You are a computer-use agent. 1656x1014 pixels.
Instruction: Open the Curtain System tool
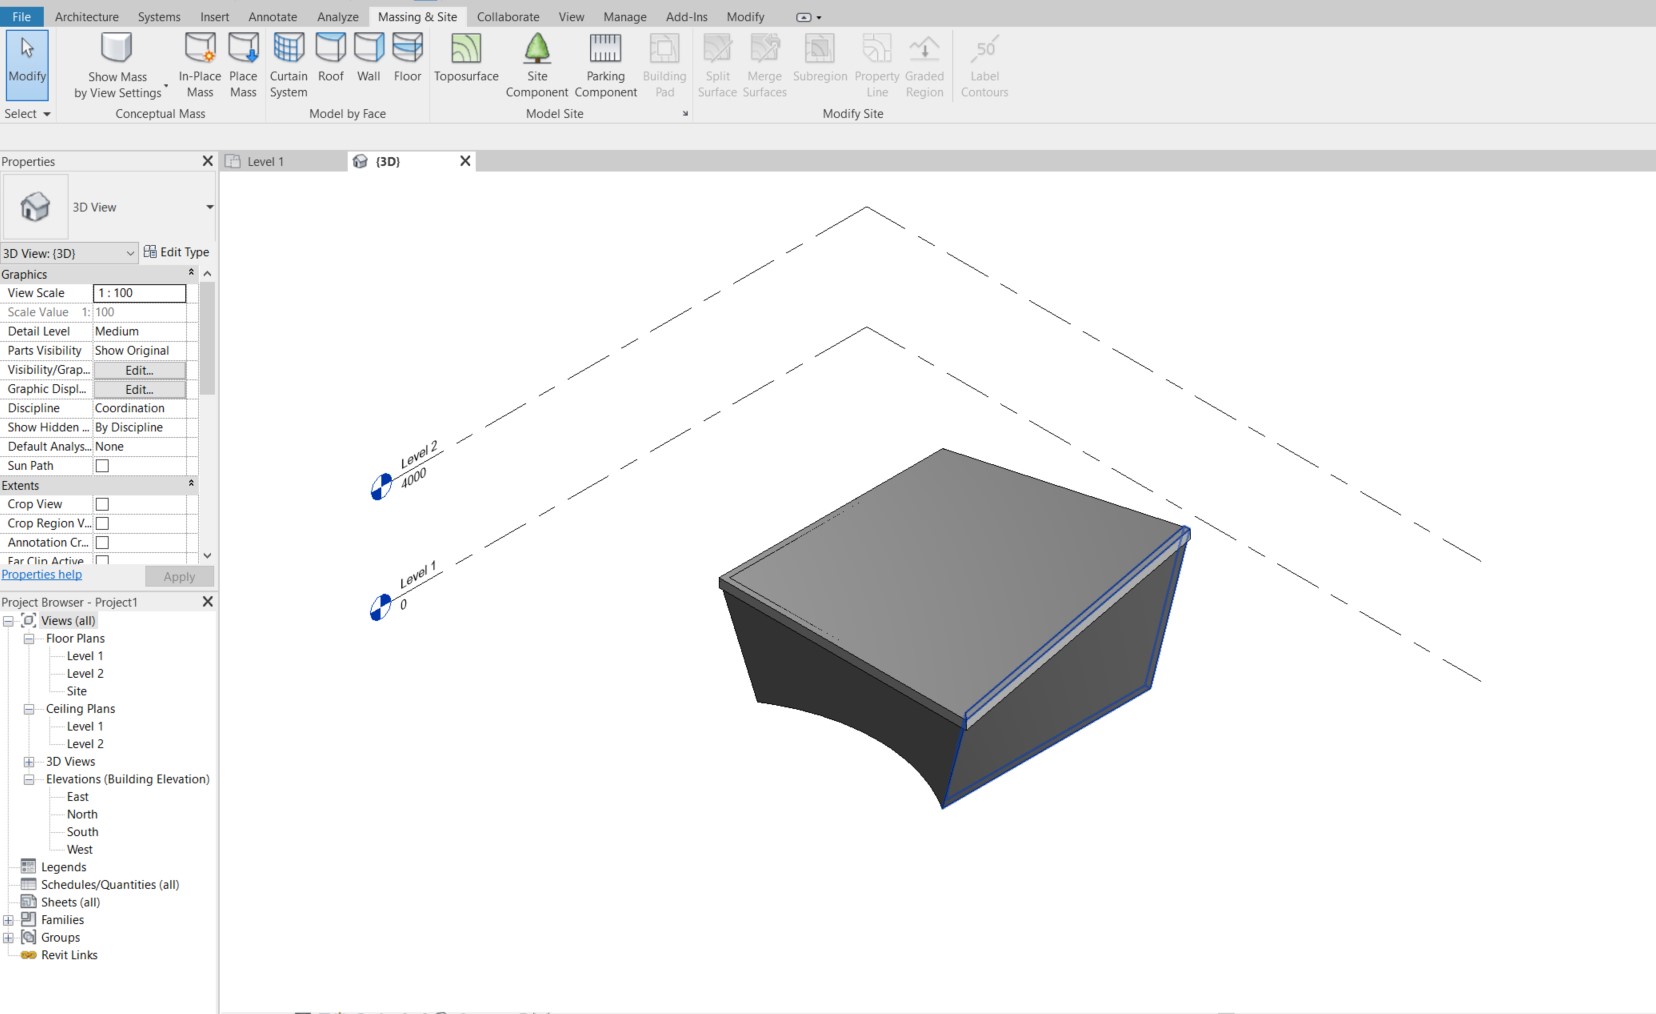pos(288,62)
